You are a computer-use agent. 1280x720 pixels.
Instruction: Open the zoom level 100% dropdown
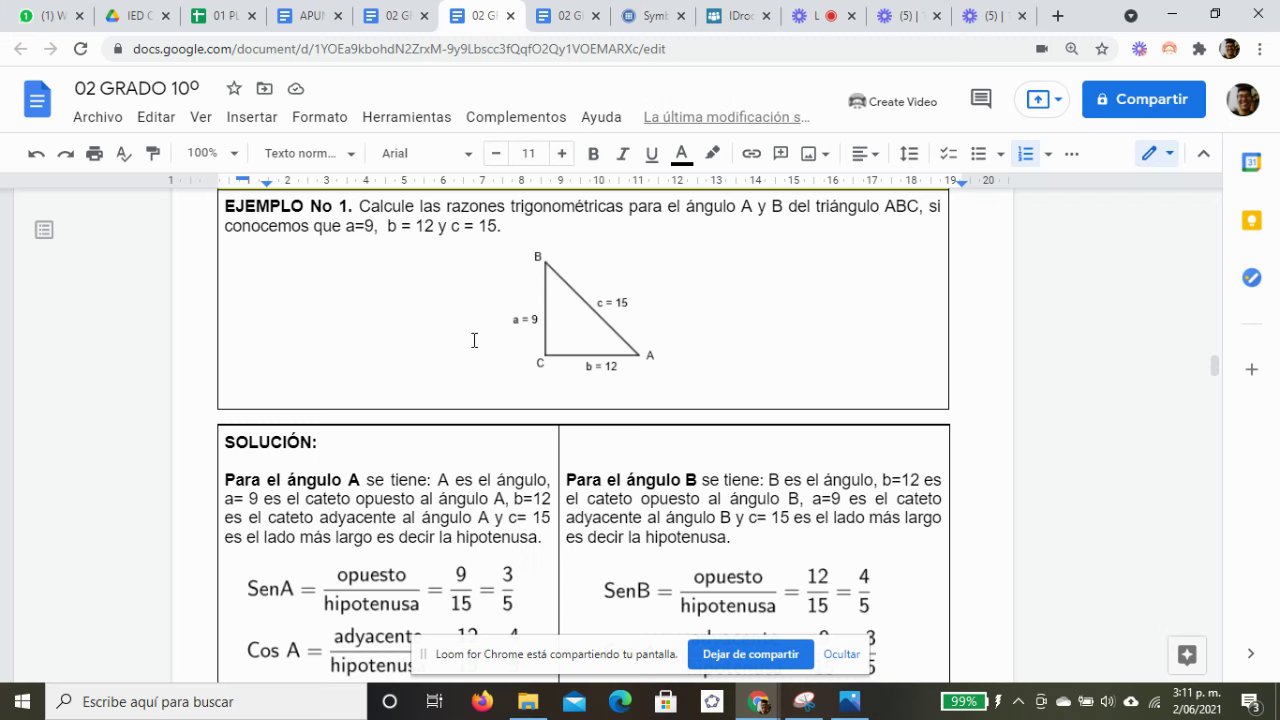click(213, 153)
